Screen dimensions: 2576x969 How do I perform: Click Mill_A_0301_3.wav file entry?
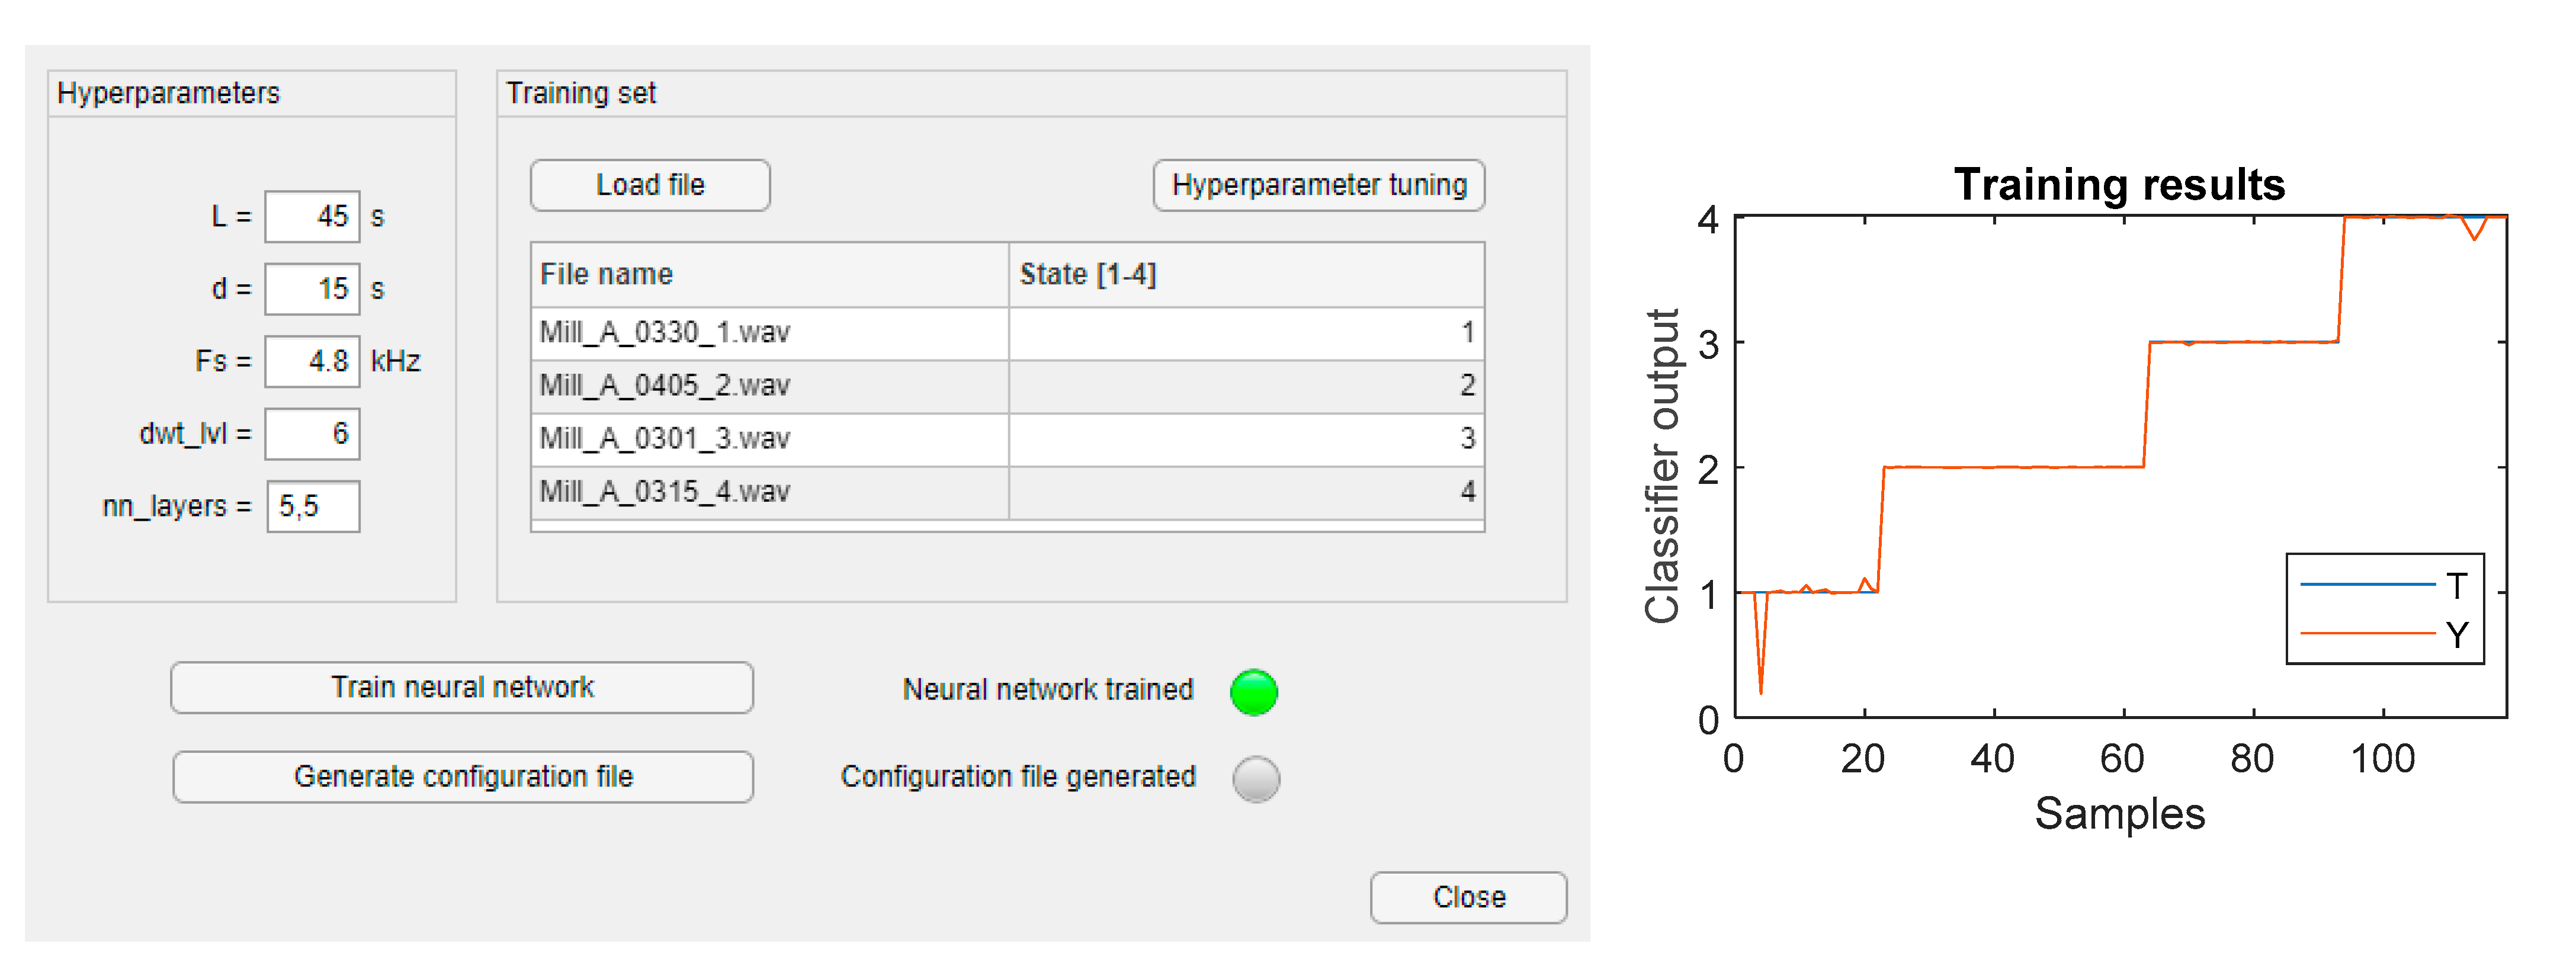768,439
